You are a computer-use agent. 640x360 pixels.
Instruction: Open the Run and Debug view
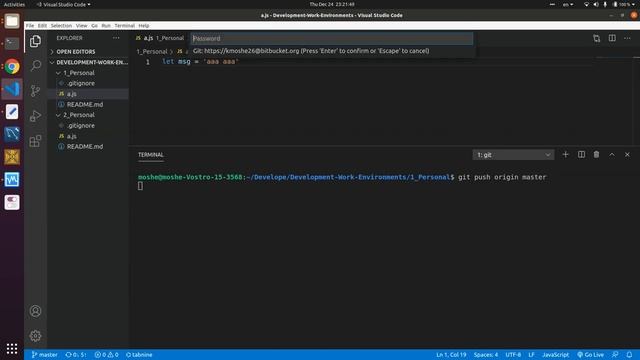click(x=36, y=116)
